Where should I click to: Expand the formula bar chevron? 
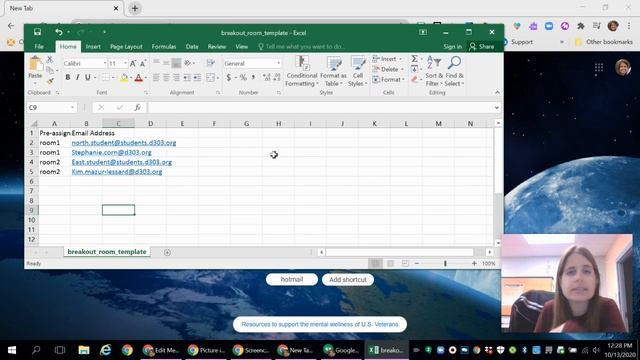click(x=496, y=107)
